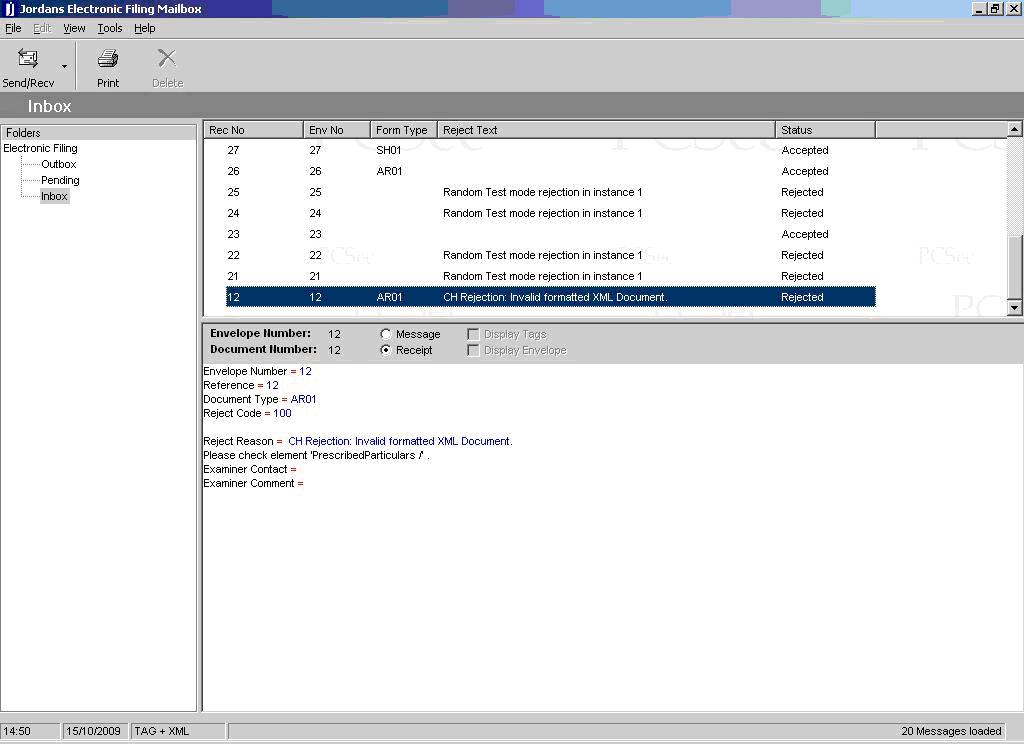Click the message list scroll down arrow
This screenshot has height=744, width=1024.
point(1015,308)
